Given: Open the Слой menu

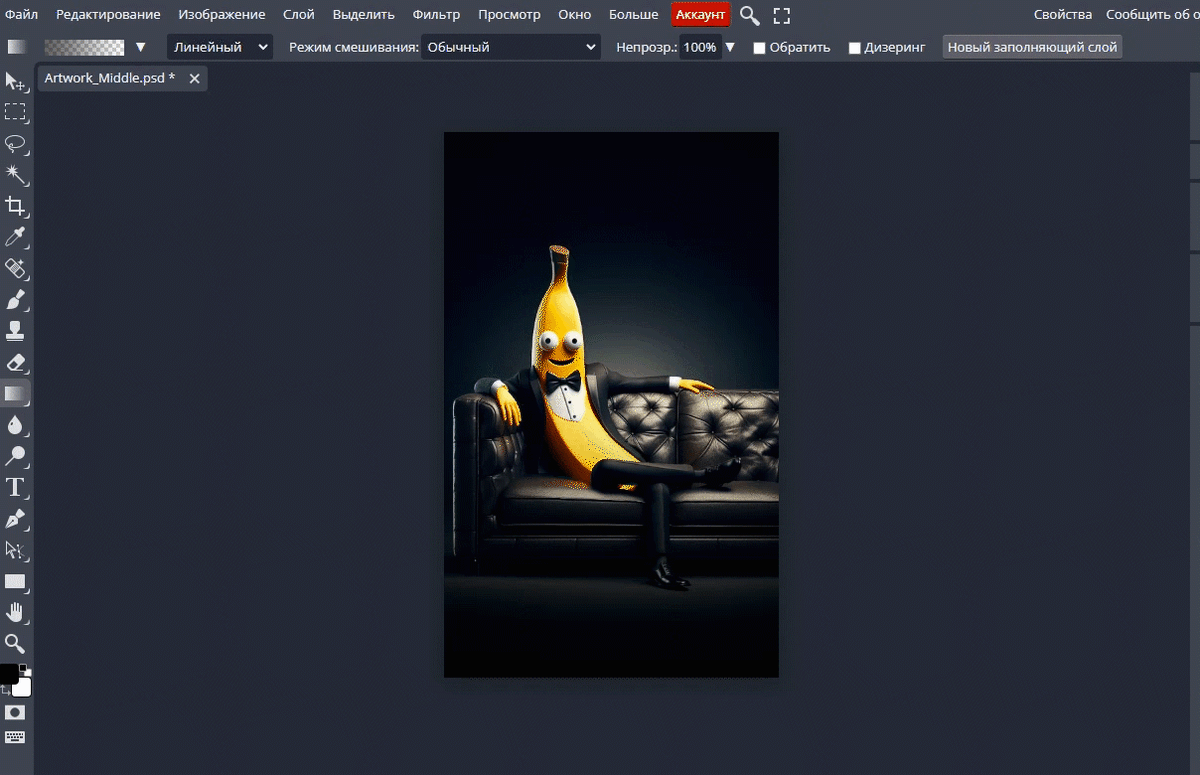Looking at the screenshot, I should click(298, 15).
